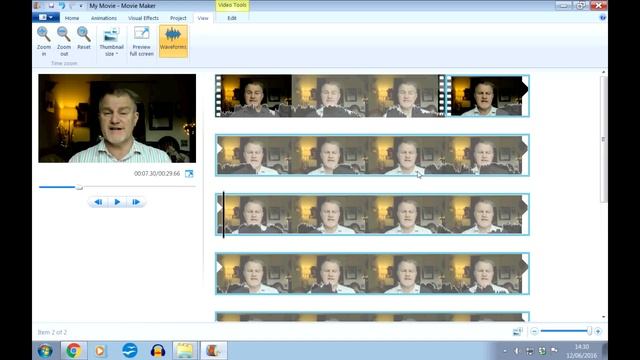Expand the Customize Quick Access Toolbar arrow
This screenshot has height=360, width=640.
81,6
